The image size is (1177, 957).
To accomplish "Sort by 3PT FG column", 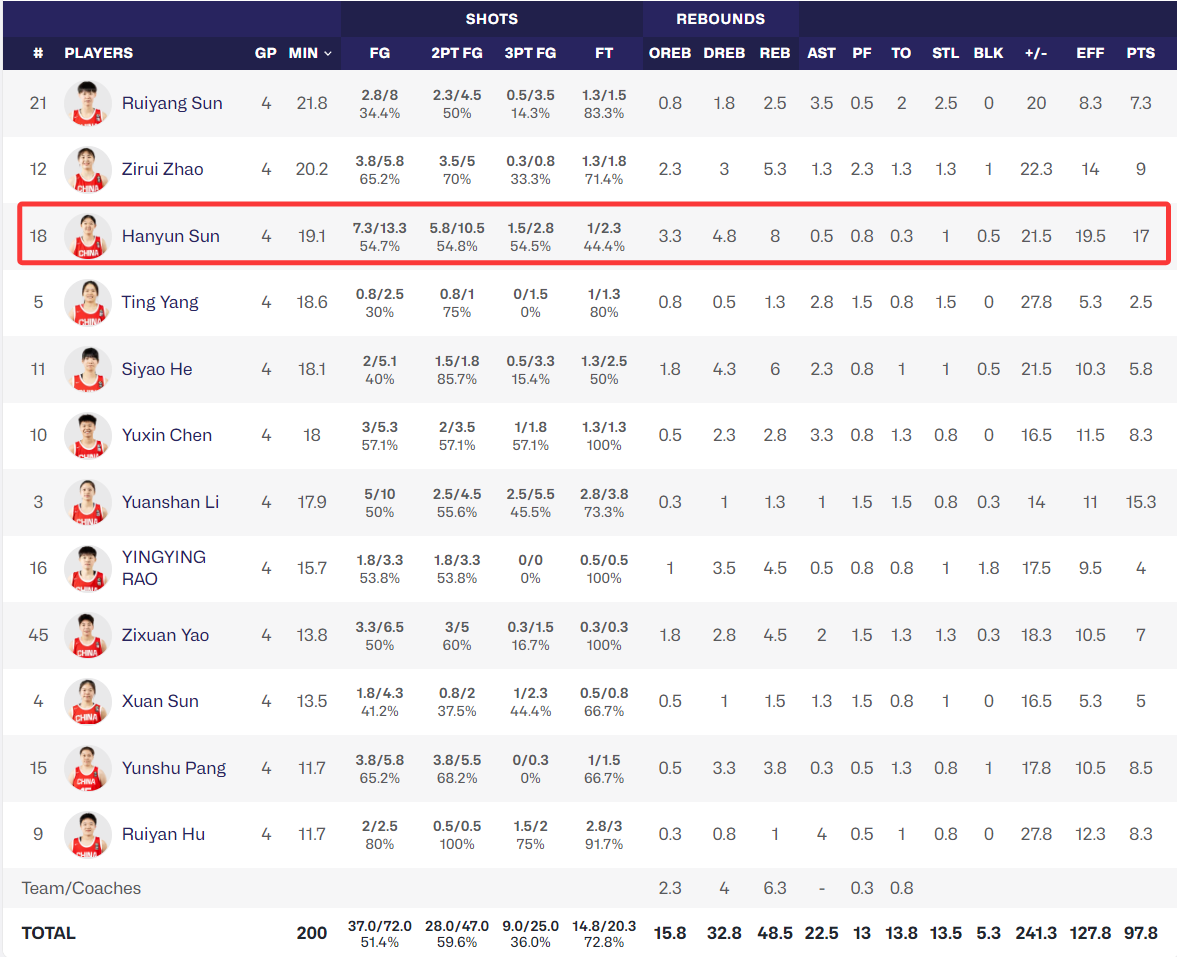I will tap(530, 53).
